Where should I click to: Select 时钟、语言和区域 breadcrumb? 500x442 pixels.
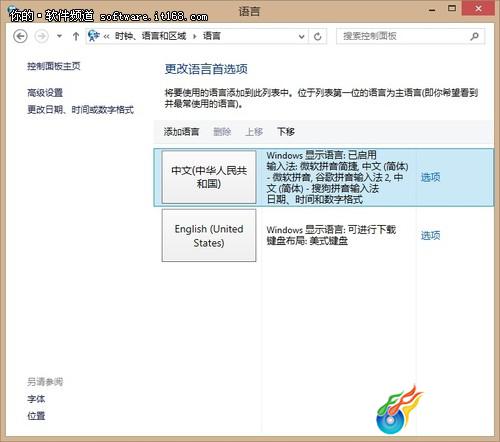click(150, 36)
